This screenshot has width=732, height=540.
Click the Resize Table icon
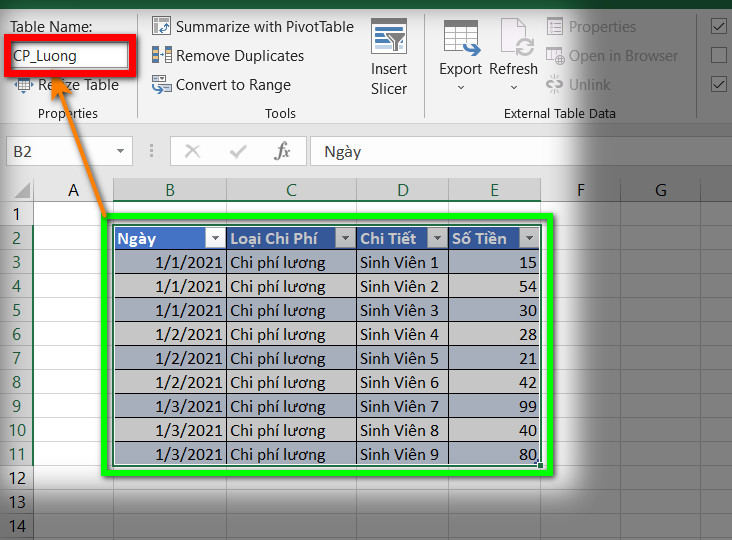tap(23, 85)
